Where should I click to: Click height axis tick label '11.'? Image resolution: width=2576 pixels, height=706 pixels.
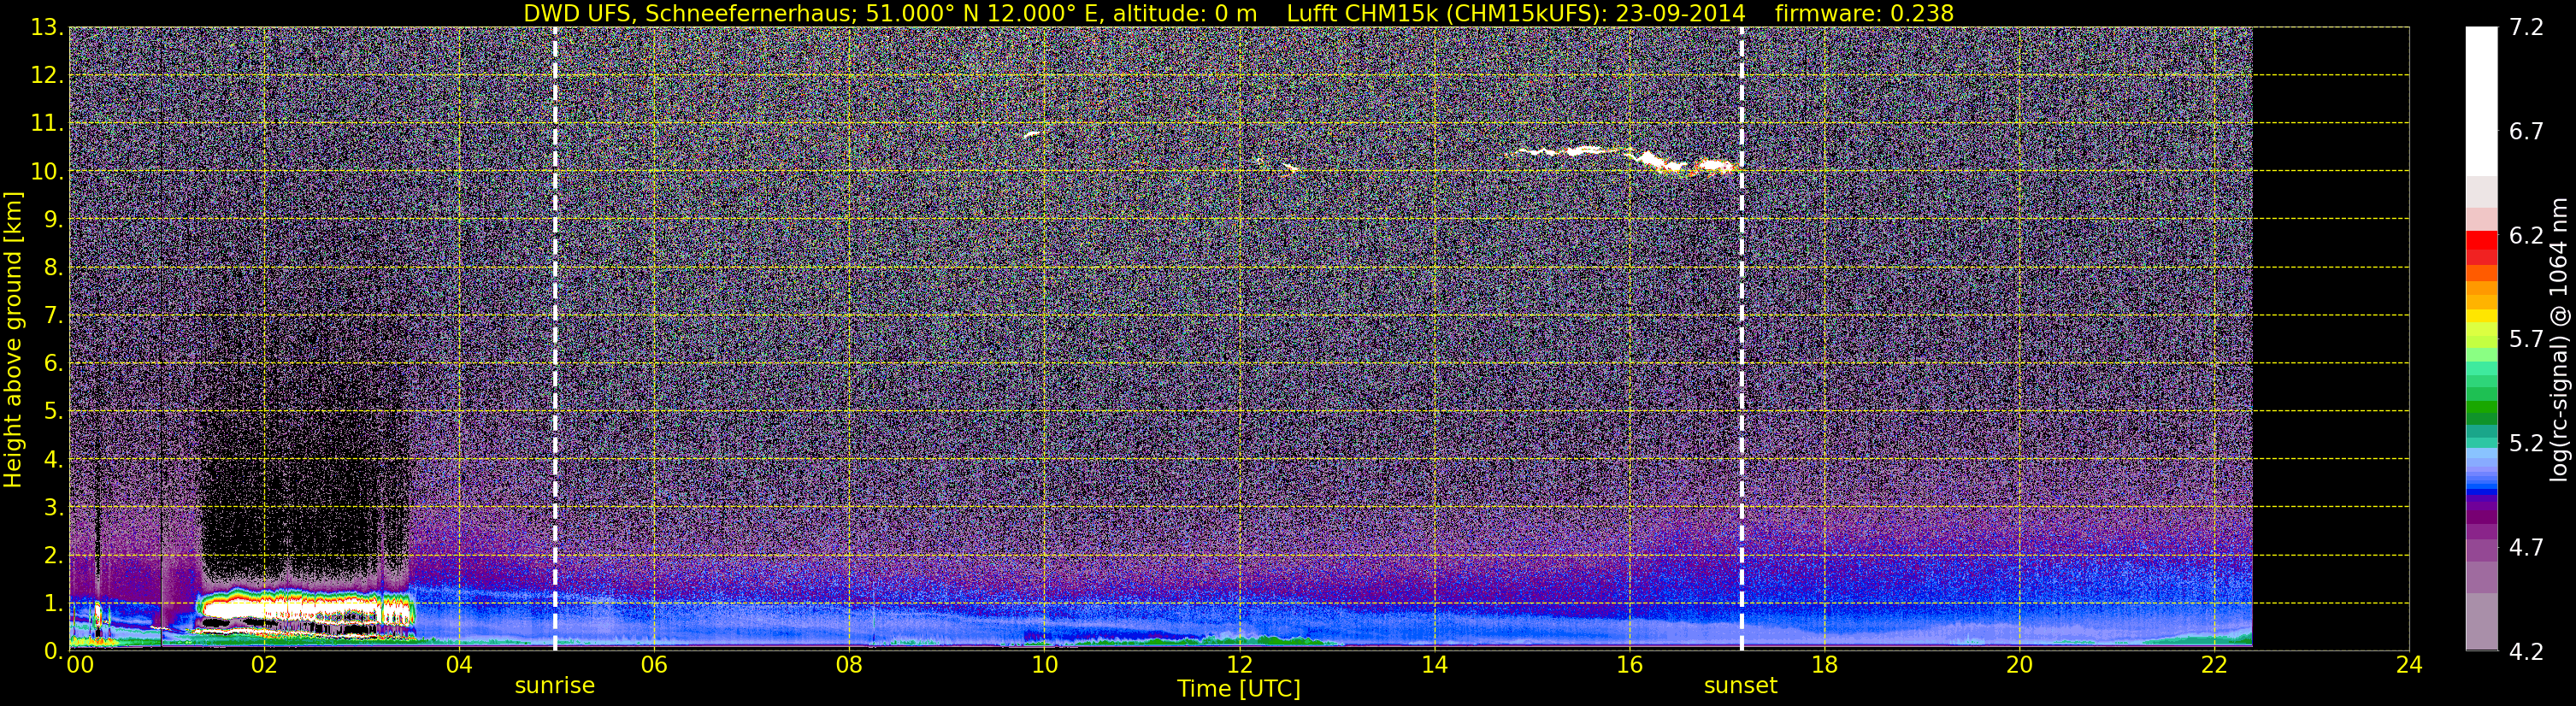pyautogui.click(x=47, y=124)
